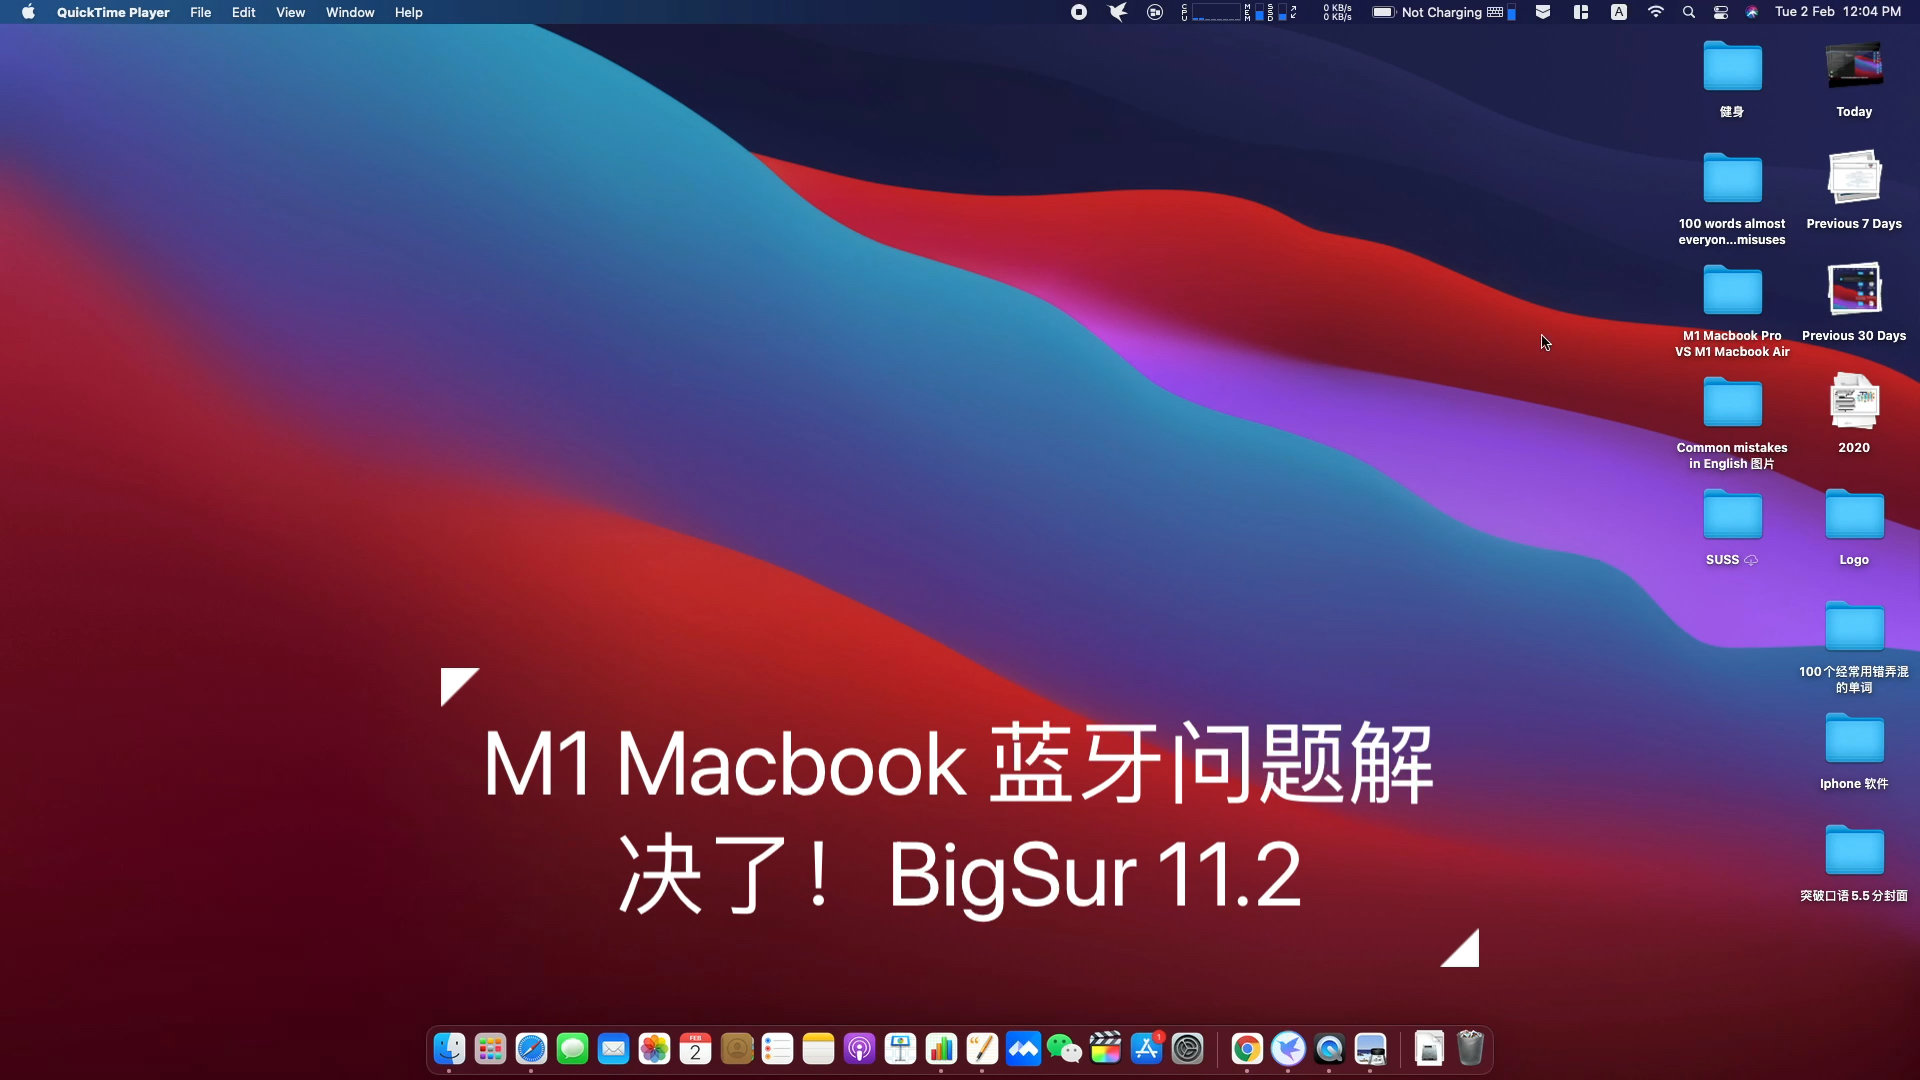Viewport: 1920px width, 1080px height.
Task: Open Launchpad in the Dock
Action: (x=490, y=1049)
